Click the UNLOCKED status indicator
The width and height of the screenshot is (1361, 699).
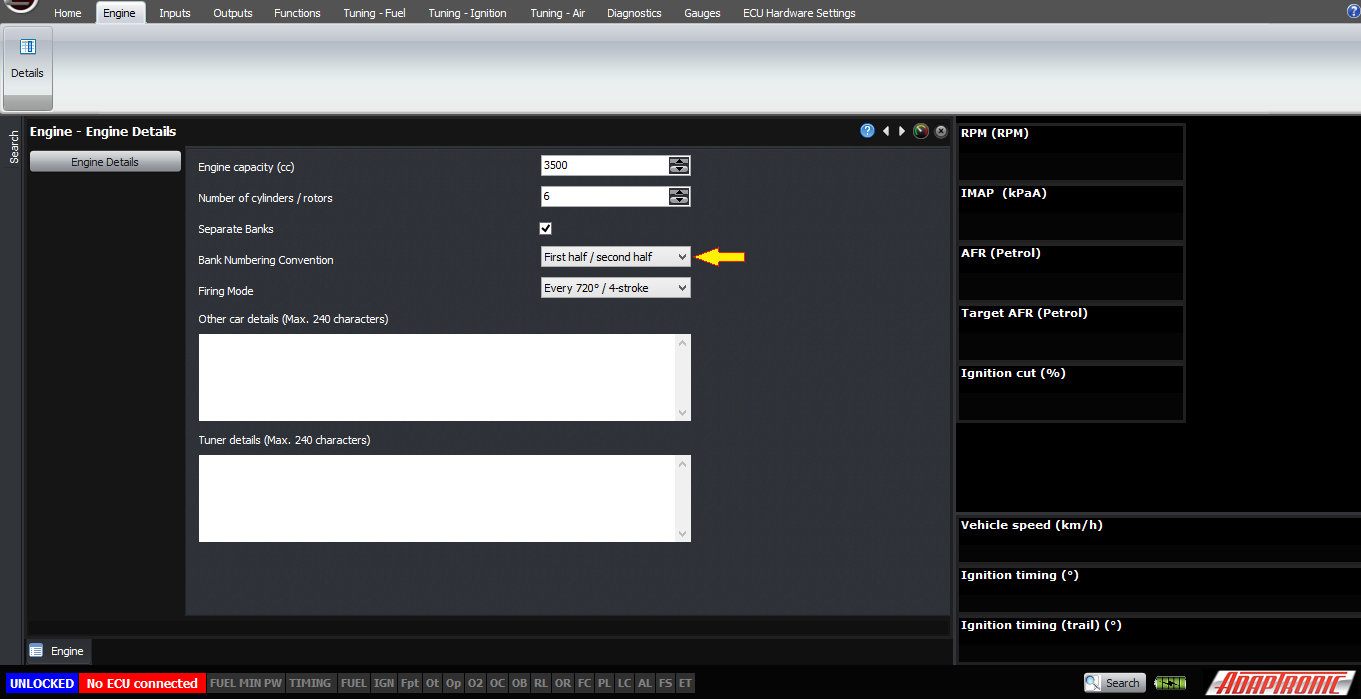[42, 684]
